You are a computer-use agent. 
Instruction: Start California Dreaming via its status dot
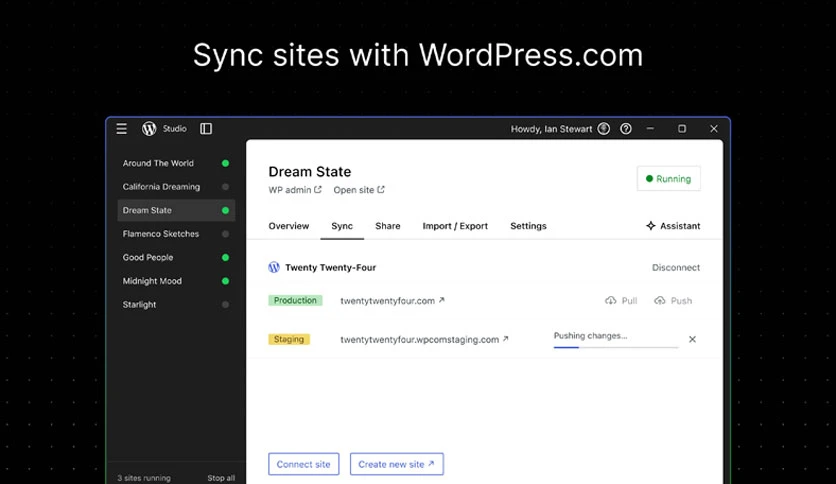pos(226,187)
